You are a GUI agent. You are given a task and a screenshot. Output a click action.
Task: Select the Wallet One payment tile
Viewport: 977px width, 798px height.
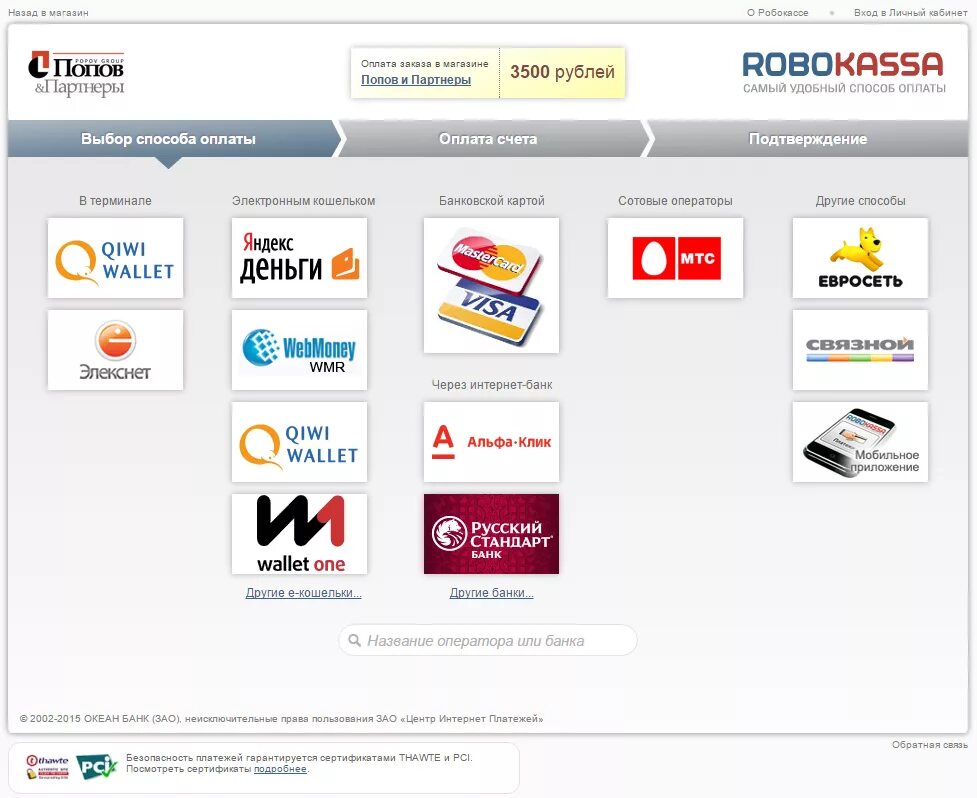pos(299,534)
